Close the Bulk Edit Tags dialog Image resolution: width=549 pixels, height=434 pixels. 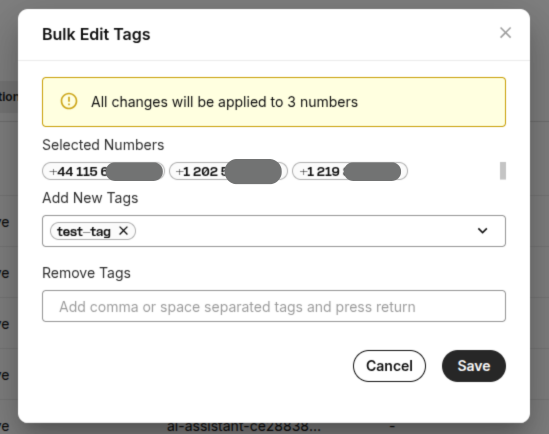[x=505, y=33]
